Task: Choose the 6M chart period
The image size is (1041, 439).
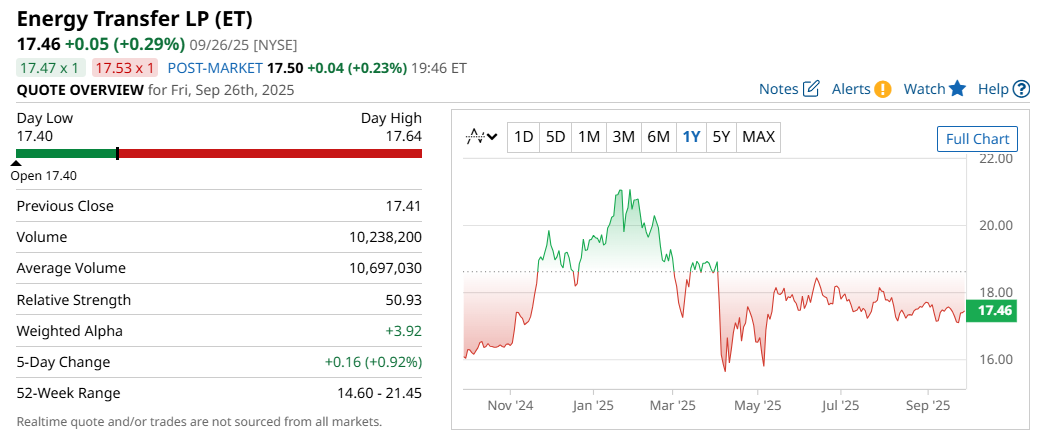Action: (658, 137)
